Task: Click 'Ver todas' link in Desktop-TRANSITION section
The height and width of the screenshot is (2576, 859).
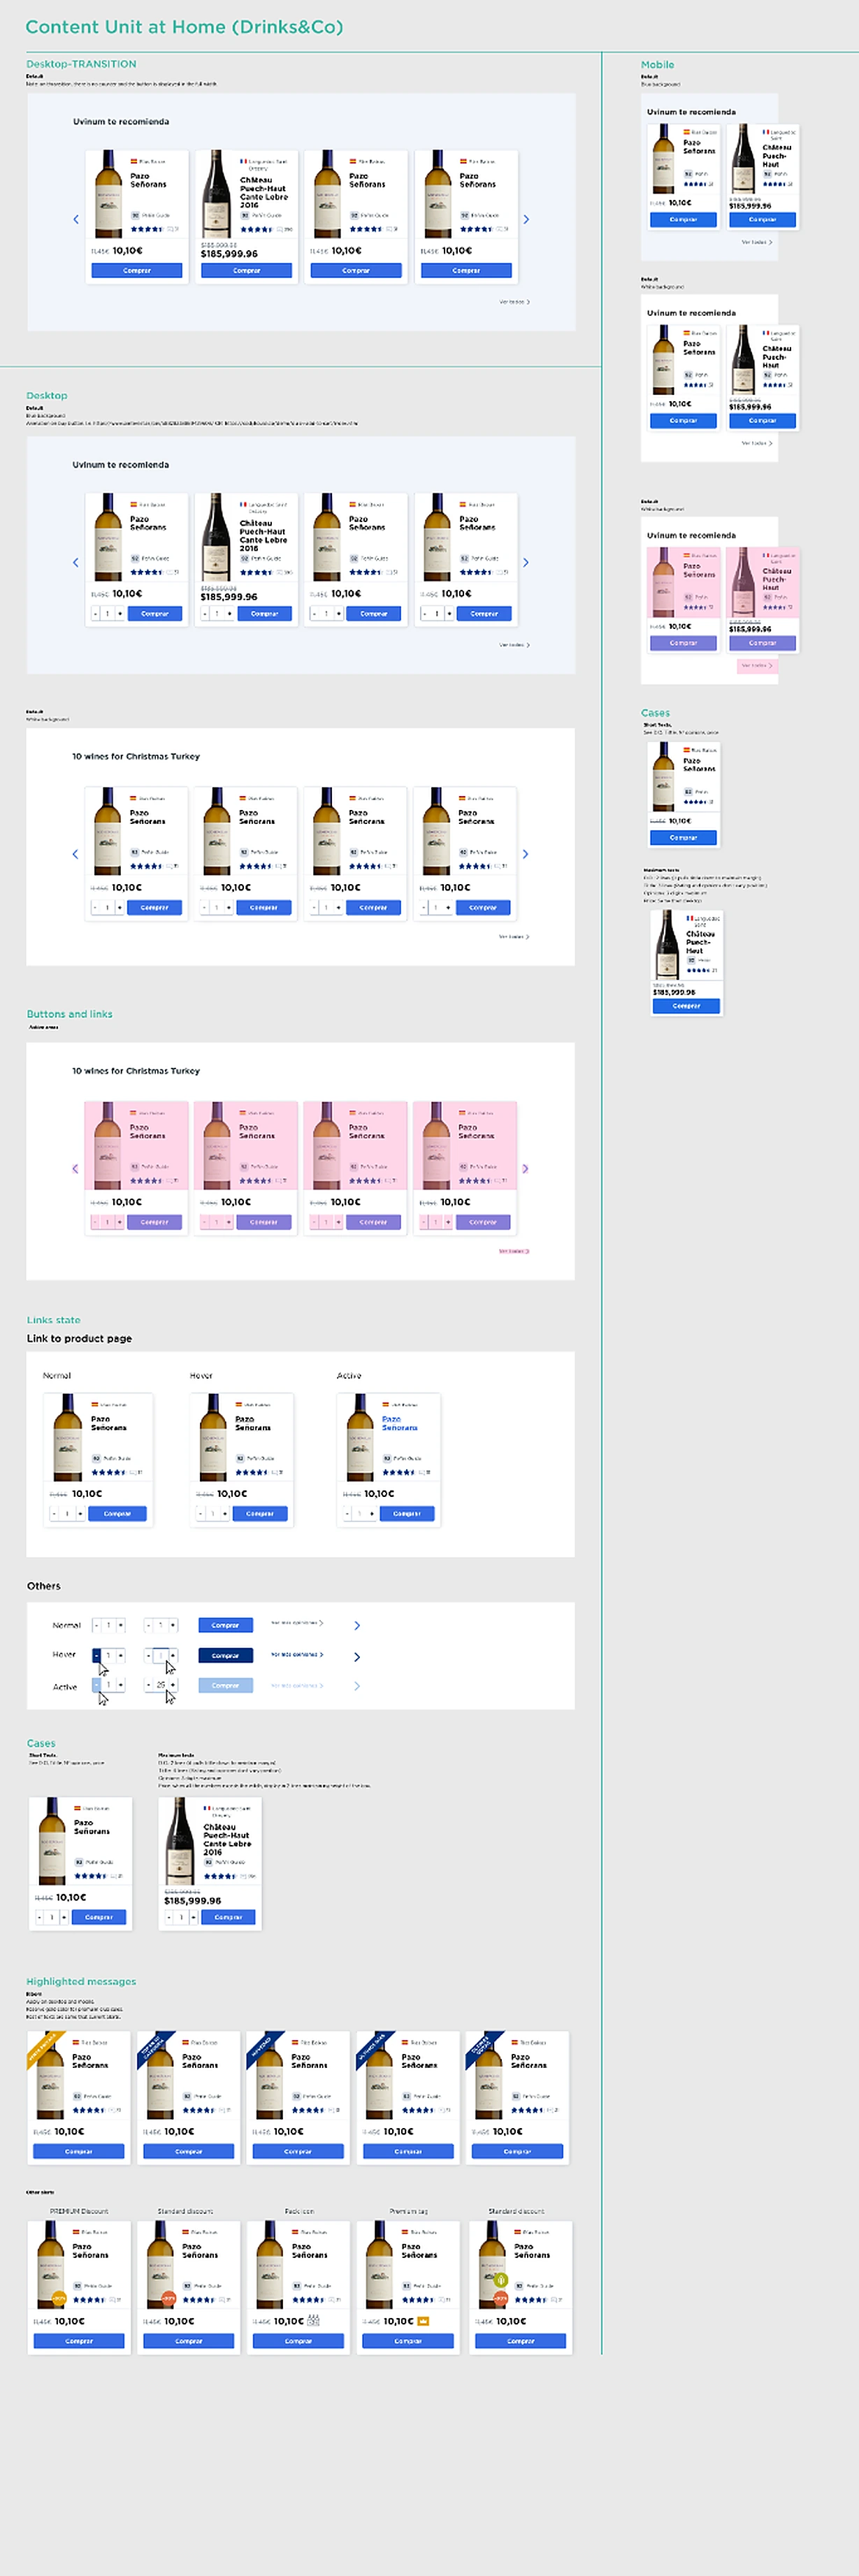Action: coord(514,301)
